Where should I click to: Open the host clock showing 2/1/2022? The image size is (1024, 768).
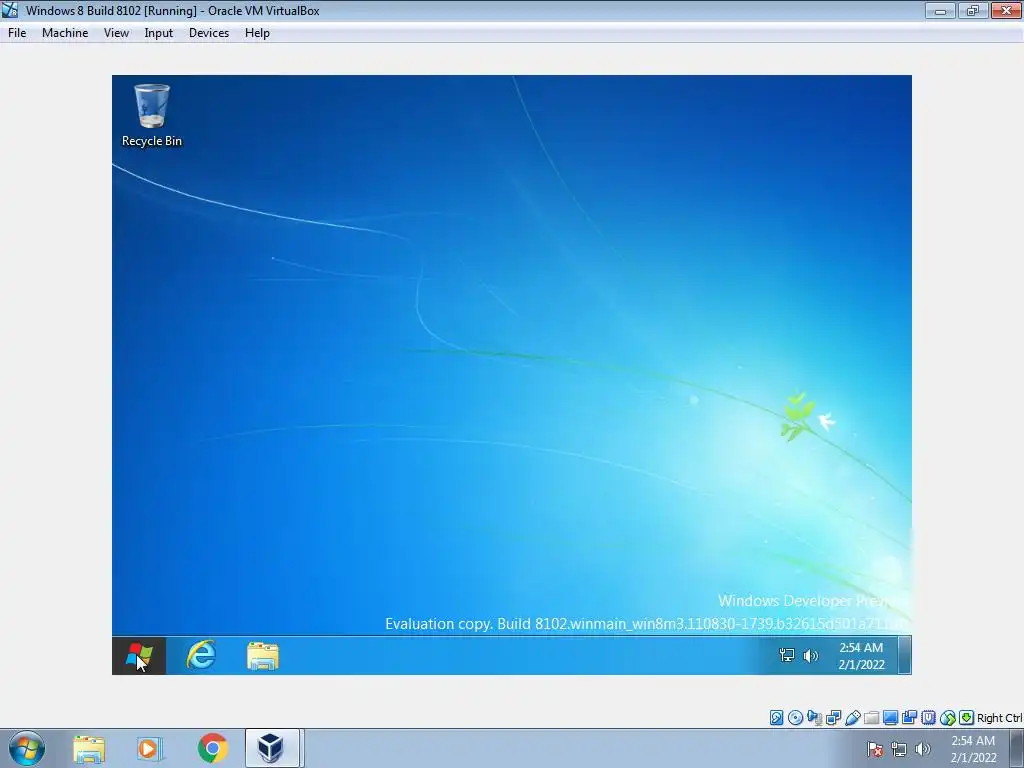(x=973, y=749)
